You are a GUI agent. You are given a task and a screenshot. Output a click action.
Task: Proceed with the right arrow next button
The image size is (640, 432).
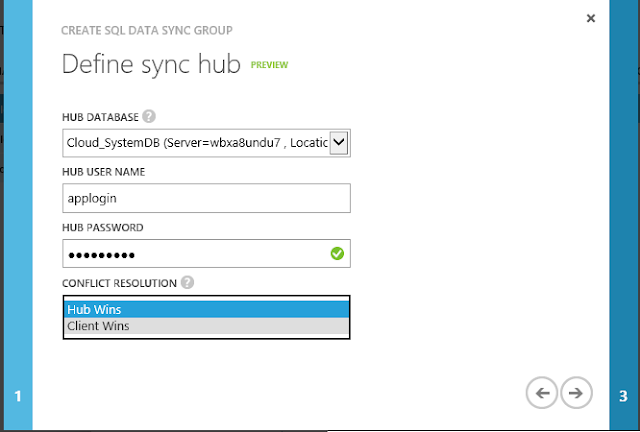tap(576, 393)
